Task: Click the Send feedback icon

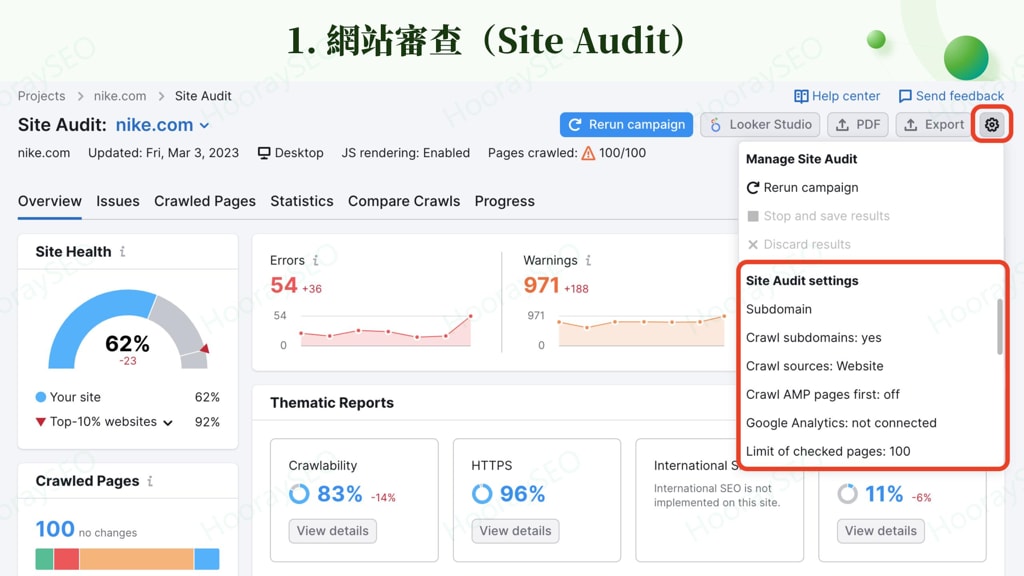Action: 905,95
